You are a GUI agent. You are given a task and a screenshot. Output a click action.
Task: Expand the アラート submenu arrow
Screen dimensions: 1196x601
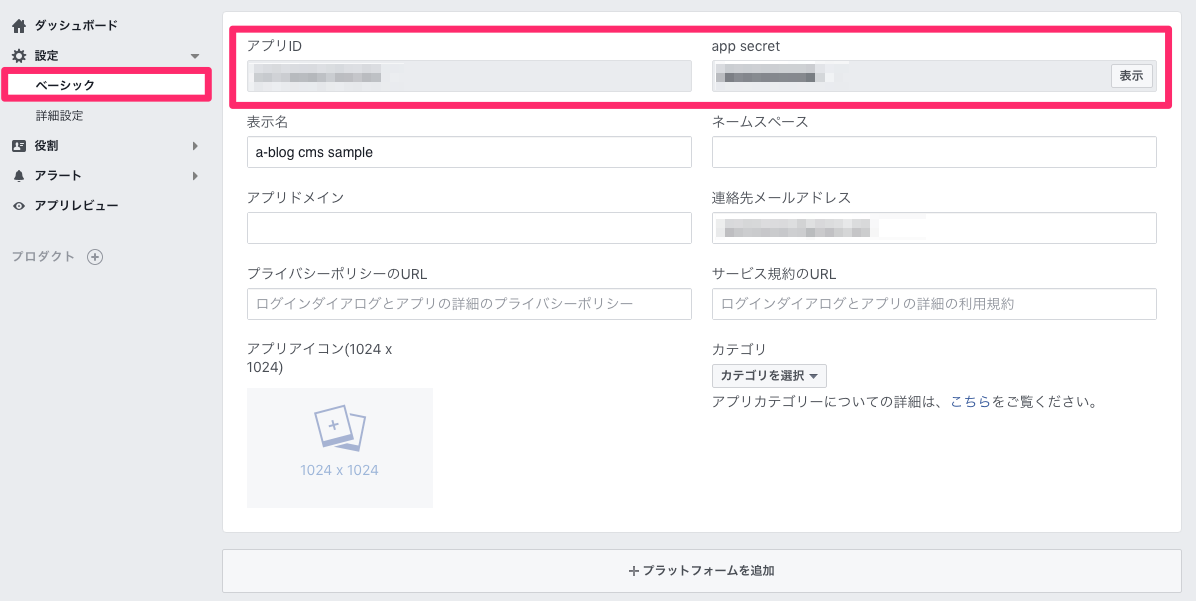195,176
